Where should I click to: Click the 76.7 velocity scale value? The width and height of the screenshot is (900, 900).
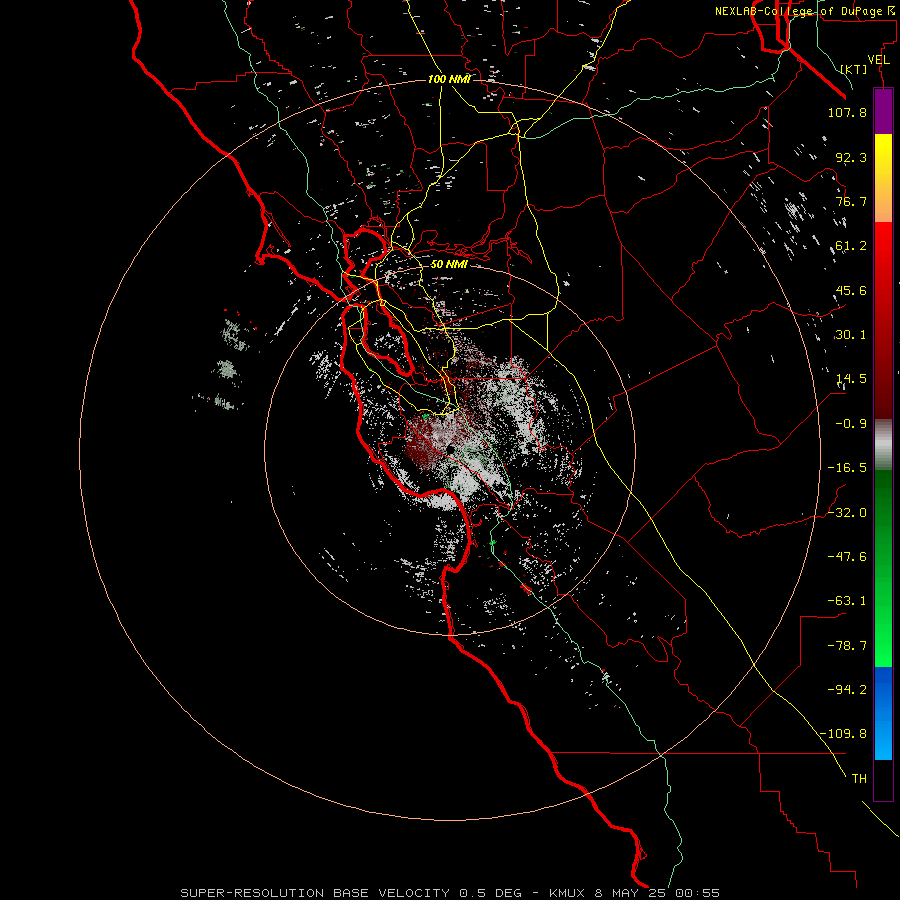click(851, 201)
